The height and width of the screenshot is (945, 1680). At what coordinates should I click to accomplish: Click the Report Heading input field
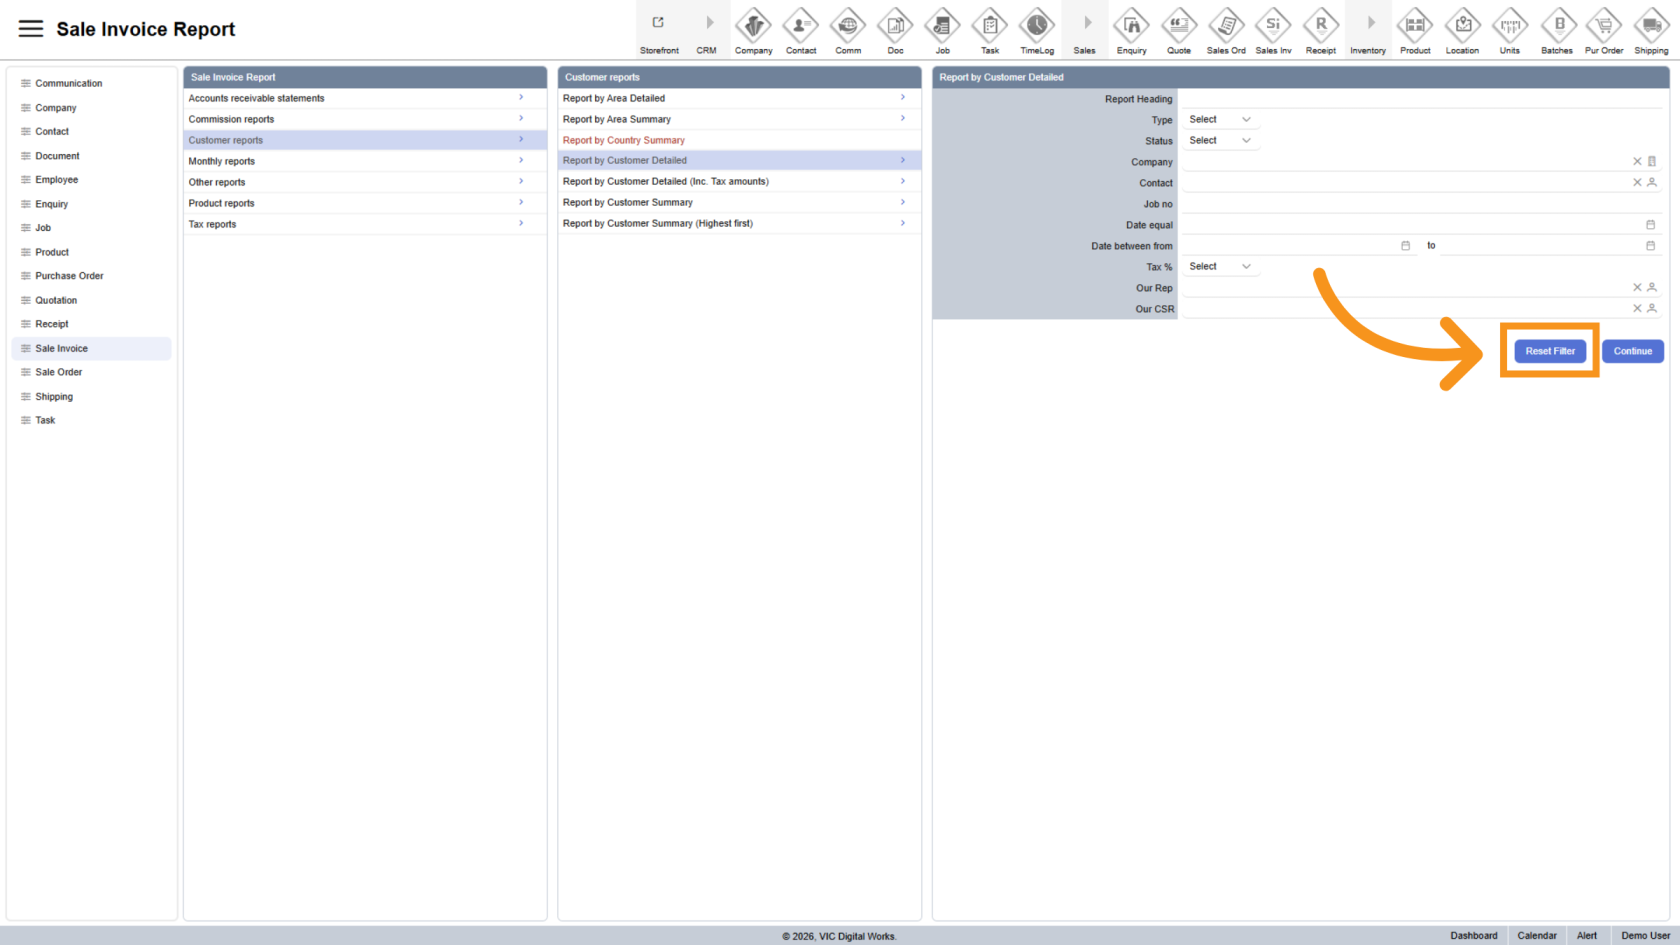(x=1420, y=99)
